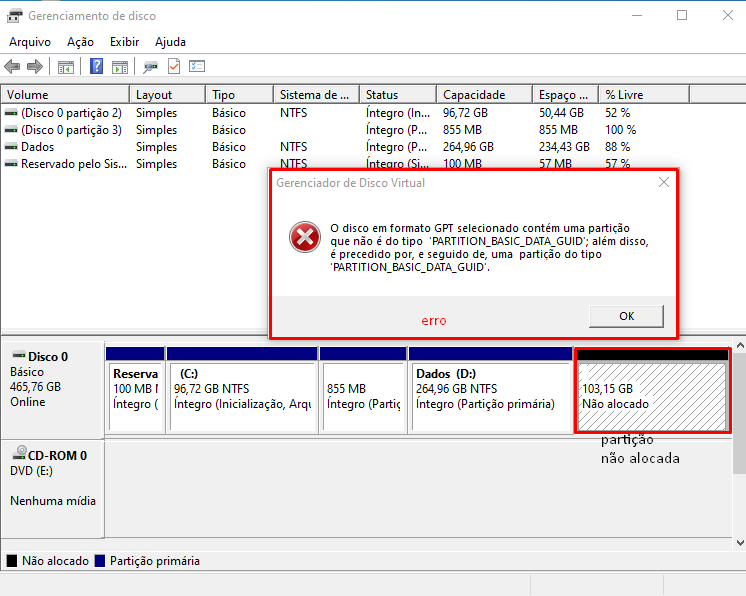This screenshot has height=596, width=746.
Task: Click the scrollbar up arrow in disk pane
Action: point(740,345)
